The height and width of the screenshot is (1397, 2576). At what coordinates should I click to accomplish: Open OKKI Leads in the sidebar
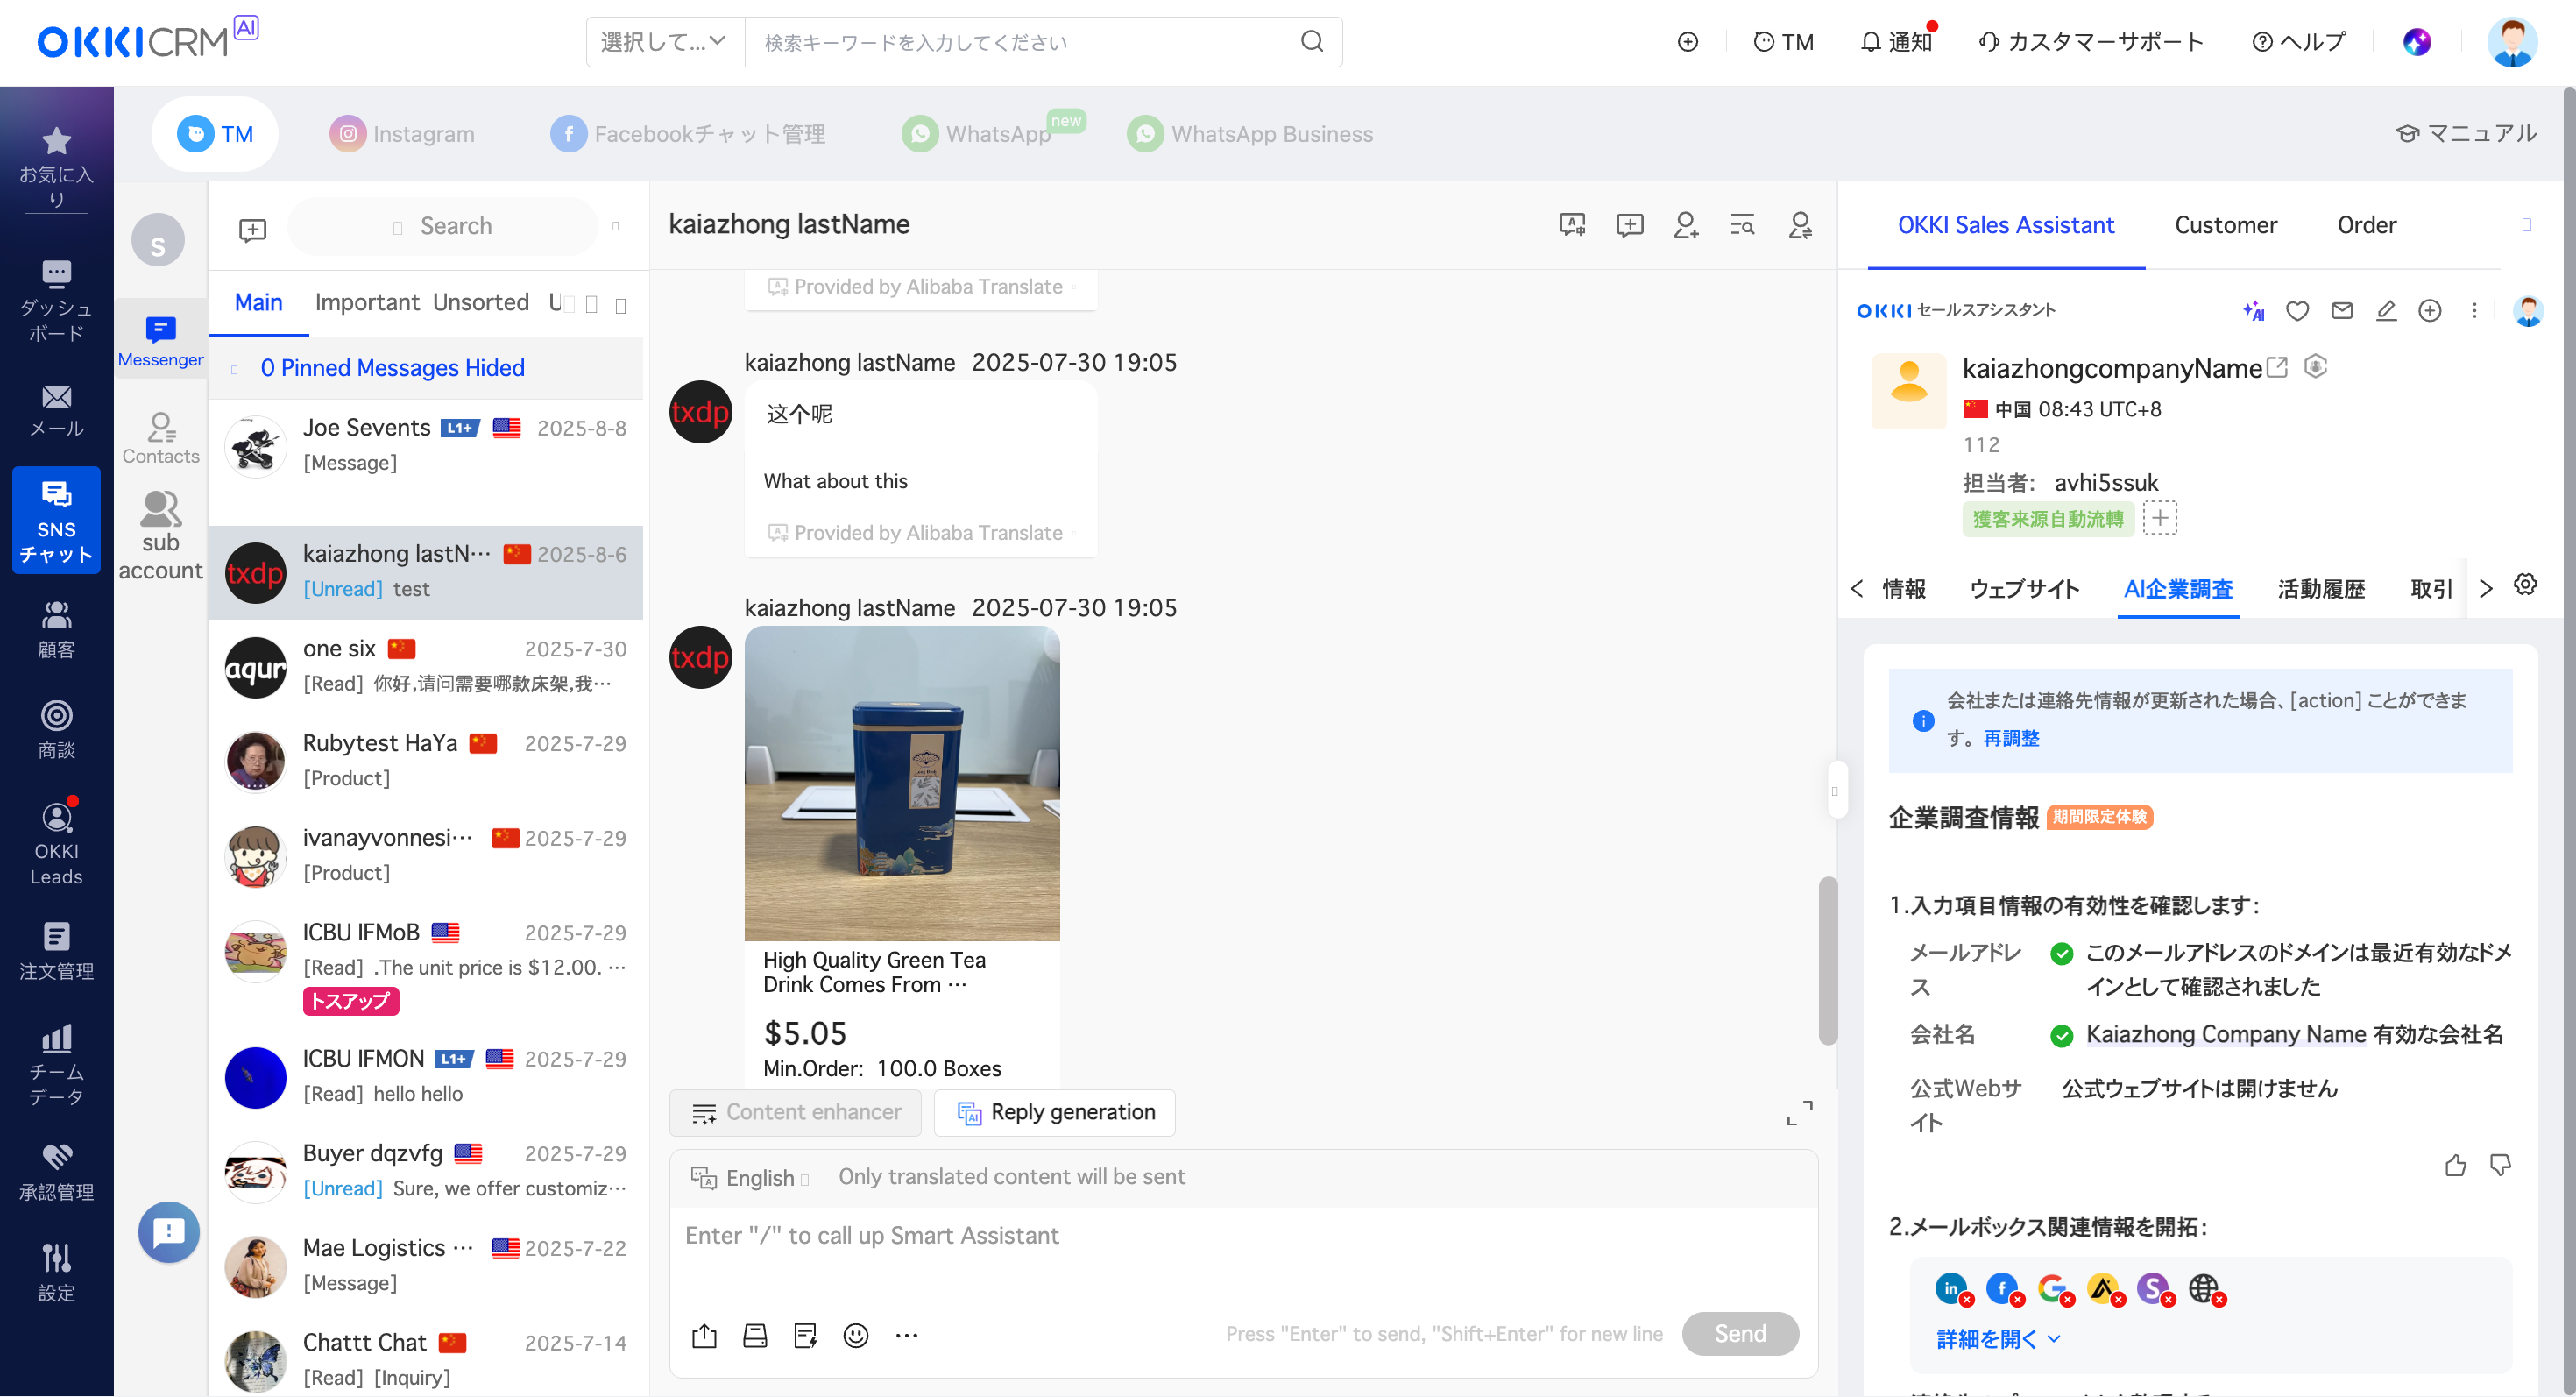56,843
